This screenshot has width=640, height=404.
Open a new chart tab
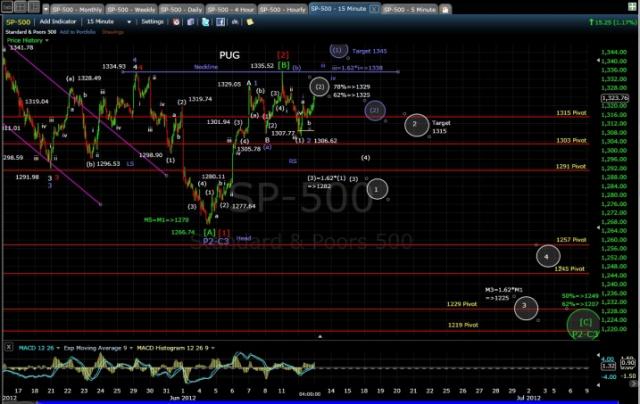[x=445, y=9]
